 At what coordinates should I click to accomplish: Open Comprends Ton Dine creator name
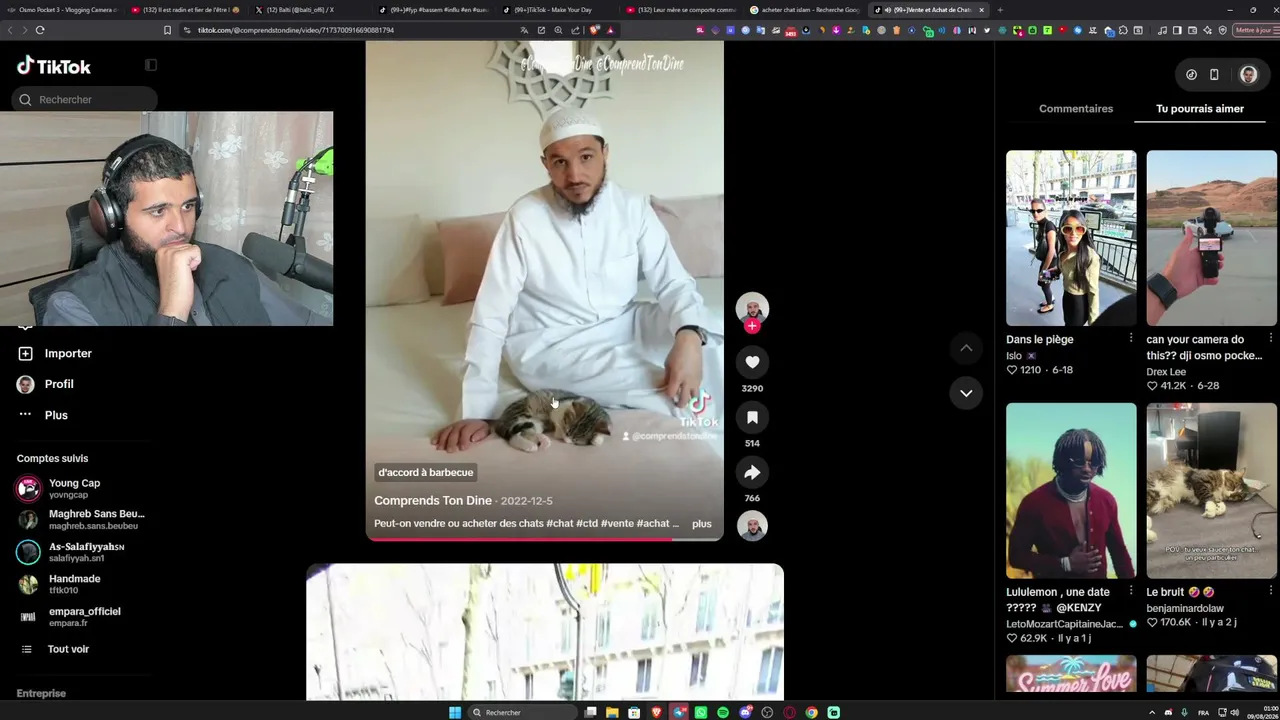[x=433, y=500]
